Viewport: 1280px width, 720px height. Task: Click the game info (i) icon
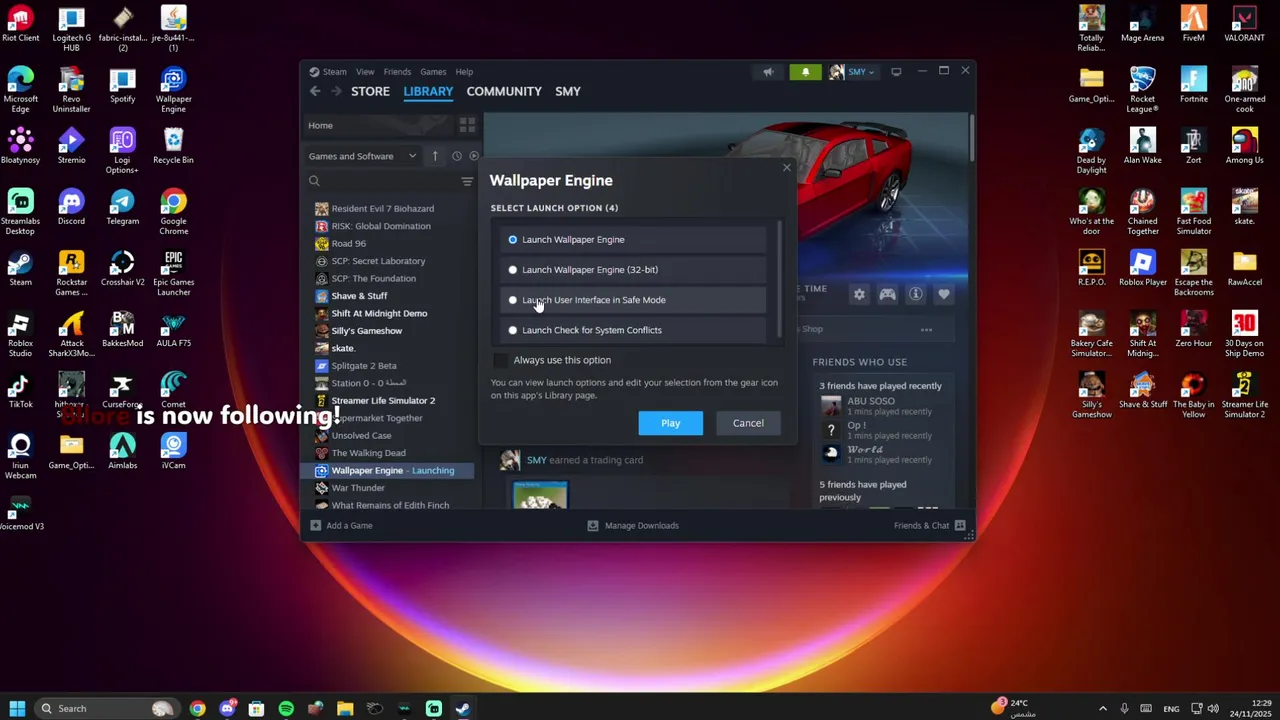(915, 295)
